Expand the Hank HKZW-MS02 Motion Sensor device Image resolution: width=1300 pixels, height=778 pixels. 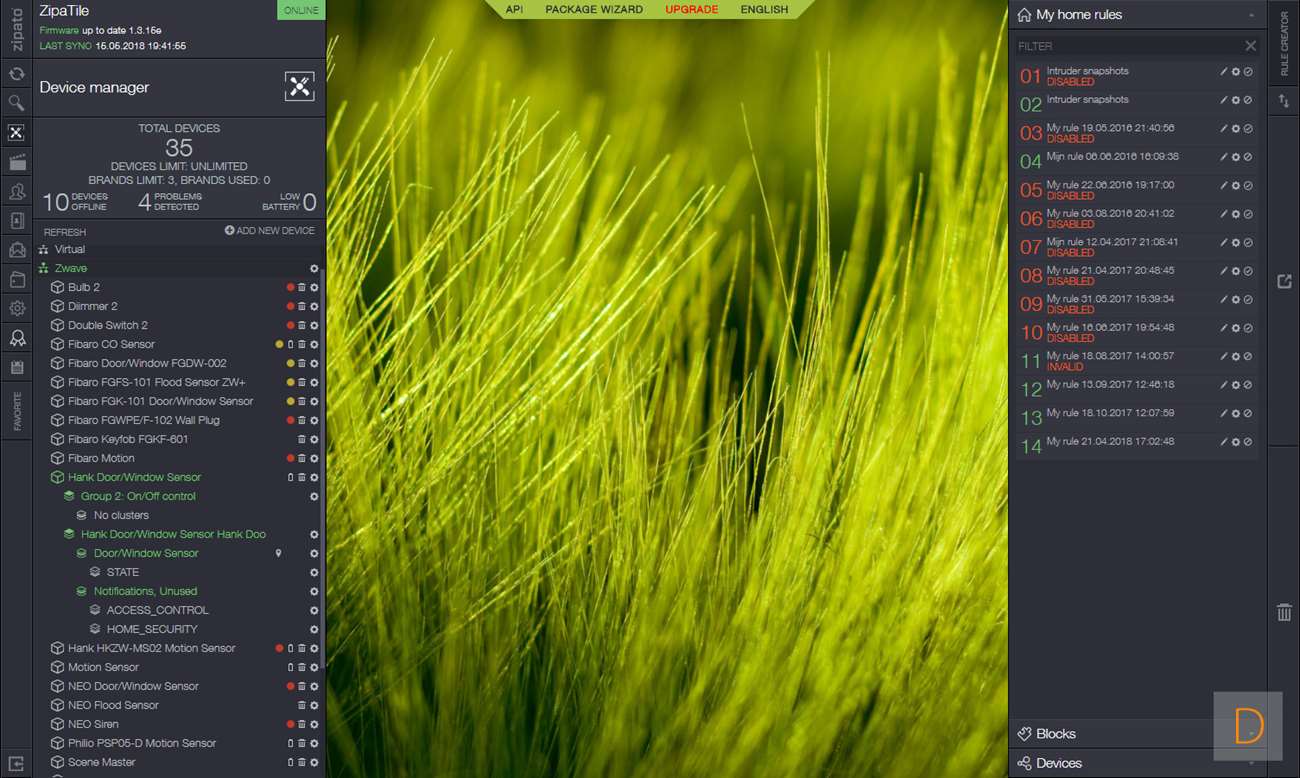coord(57,649)
